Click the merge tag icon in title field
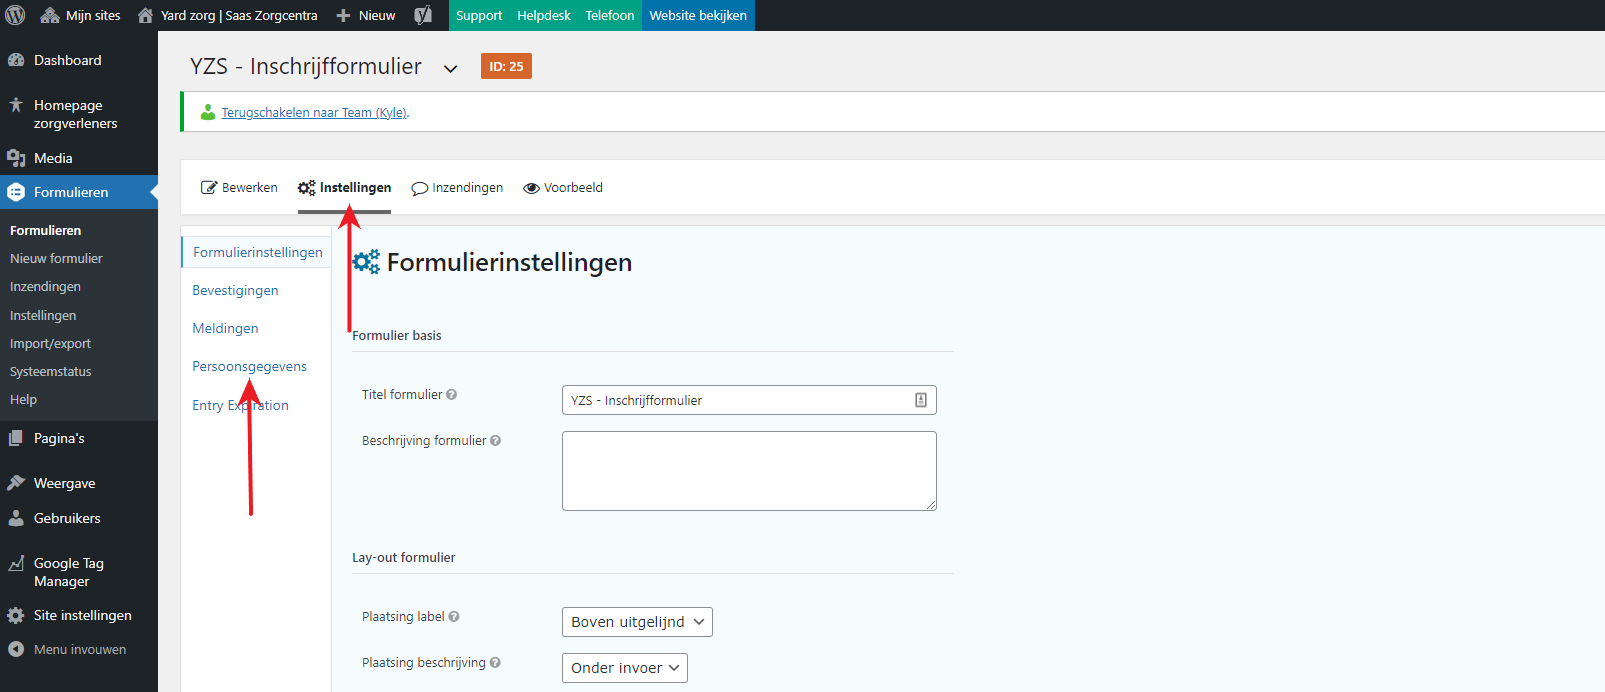1605x692 pixels. [921, 400]
